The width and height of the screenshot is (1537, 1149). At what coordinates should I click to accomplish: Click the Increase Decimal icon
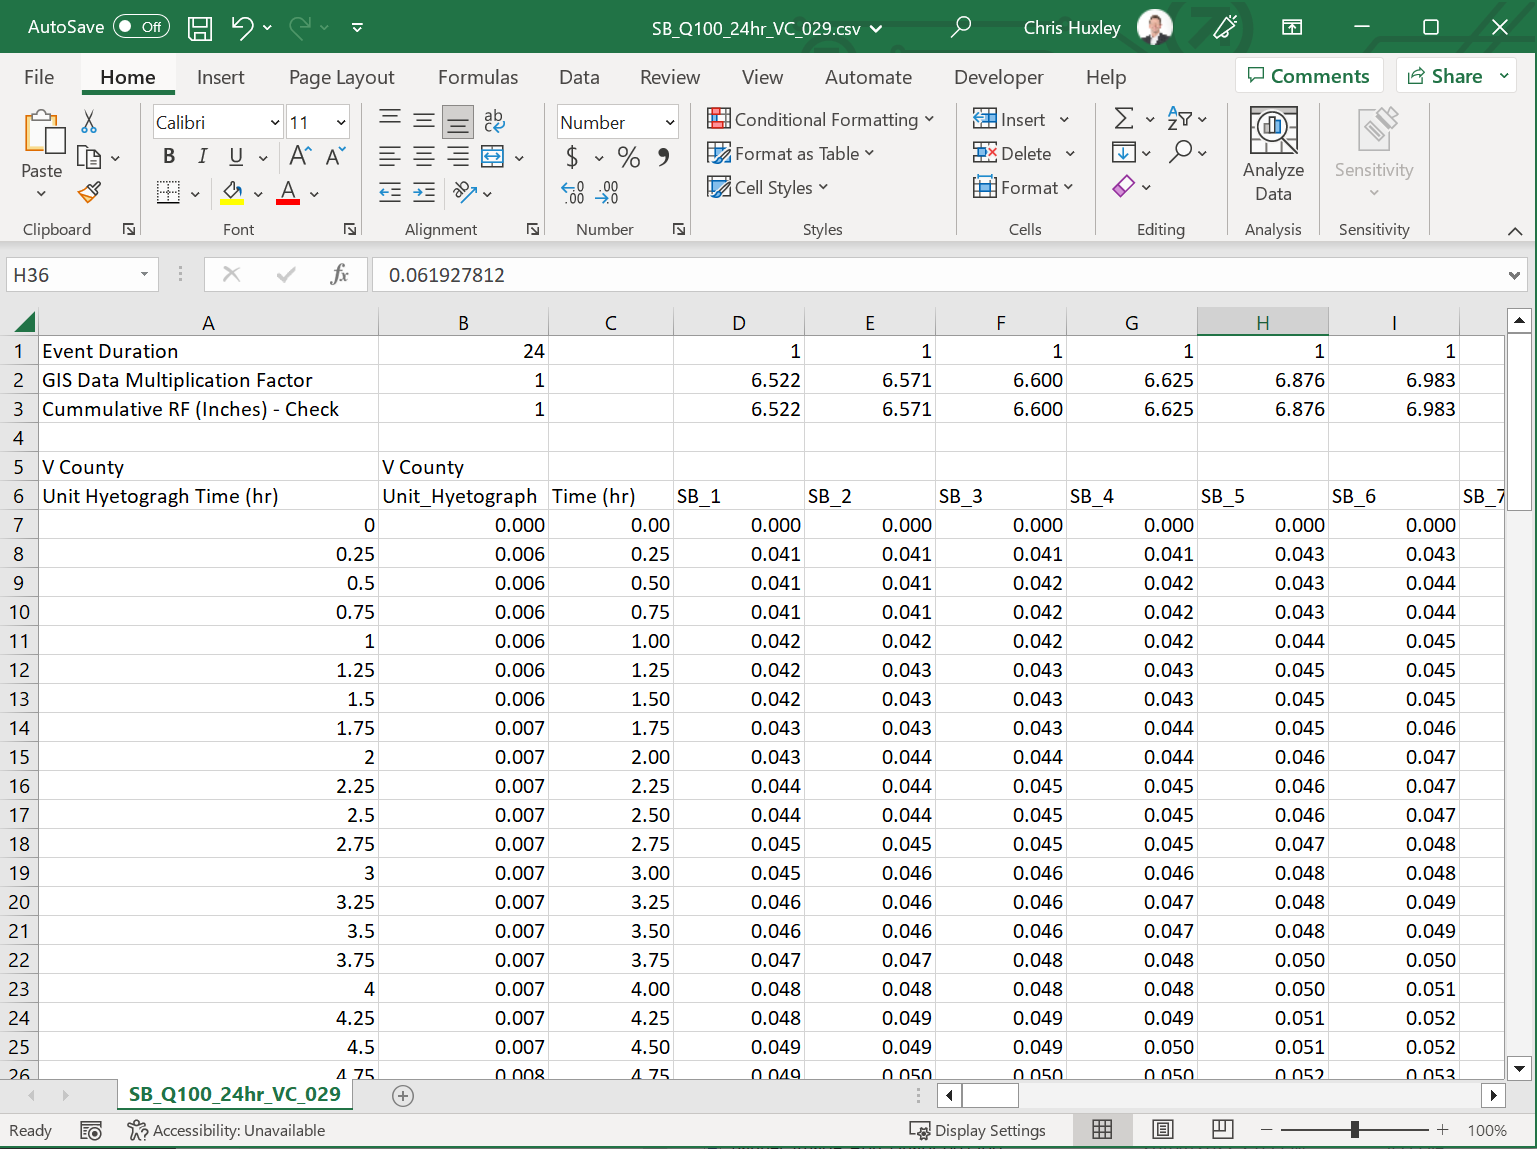pos(572,192)
